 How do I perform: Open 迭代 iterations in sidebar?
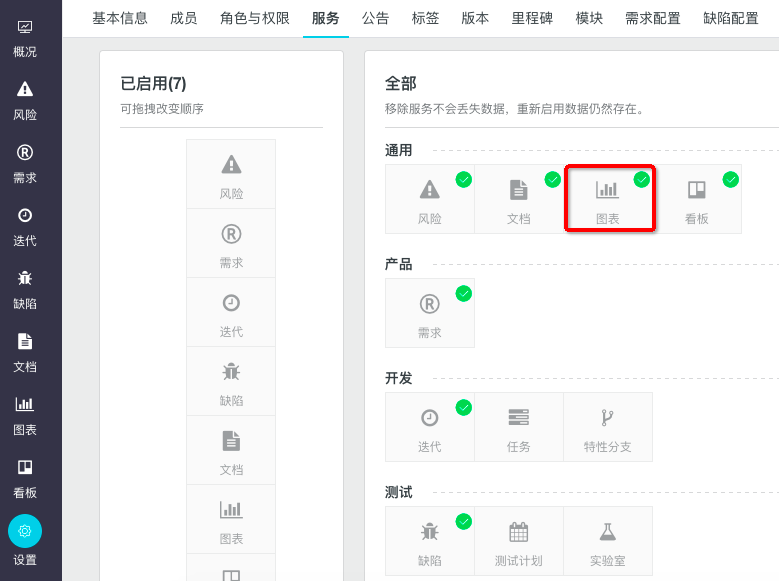coord(25,227)
